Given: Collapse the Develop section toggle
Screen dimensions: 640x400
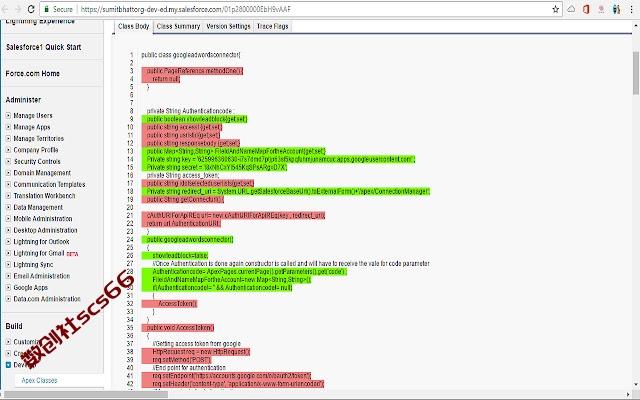Looking at the screenshot, I should click(8, 365).
